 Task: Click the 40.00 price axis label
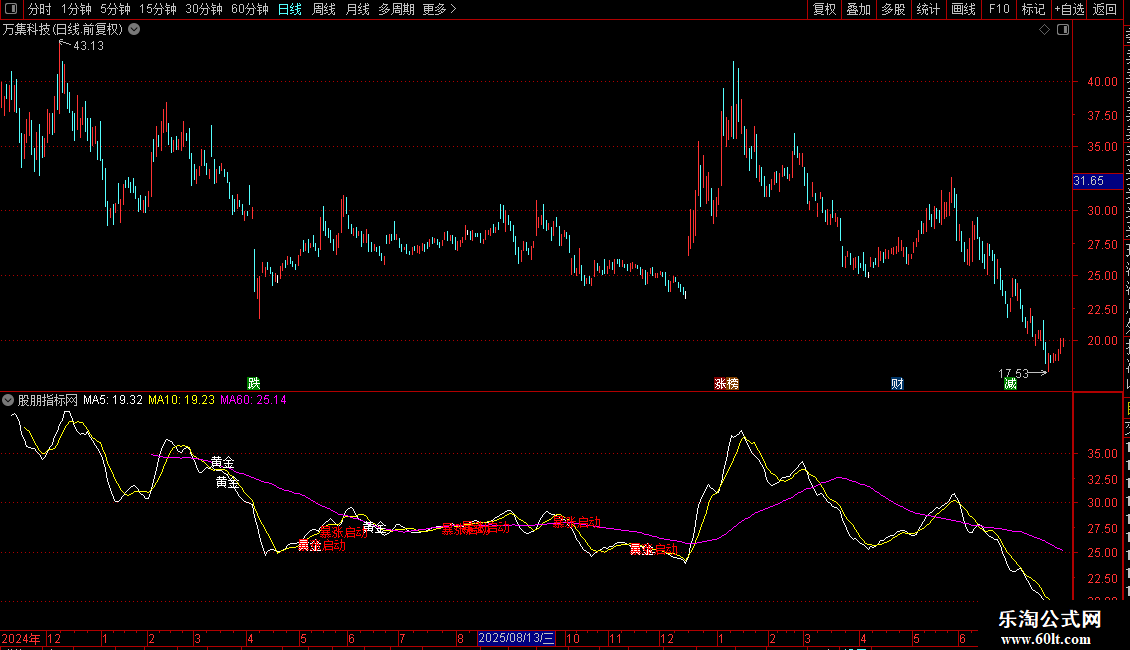(x=1103, y=82)
